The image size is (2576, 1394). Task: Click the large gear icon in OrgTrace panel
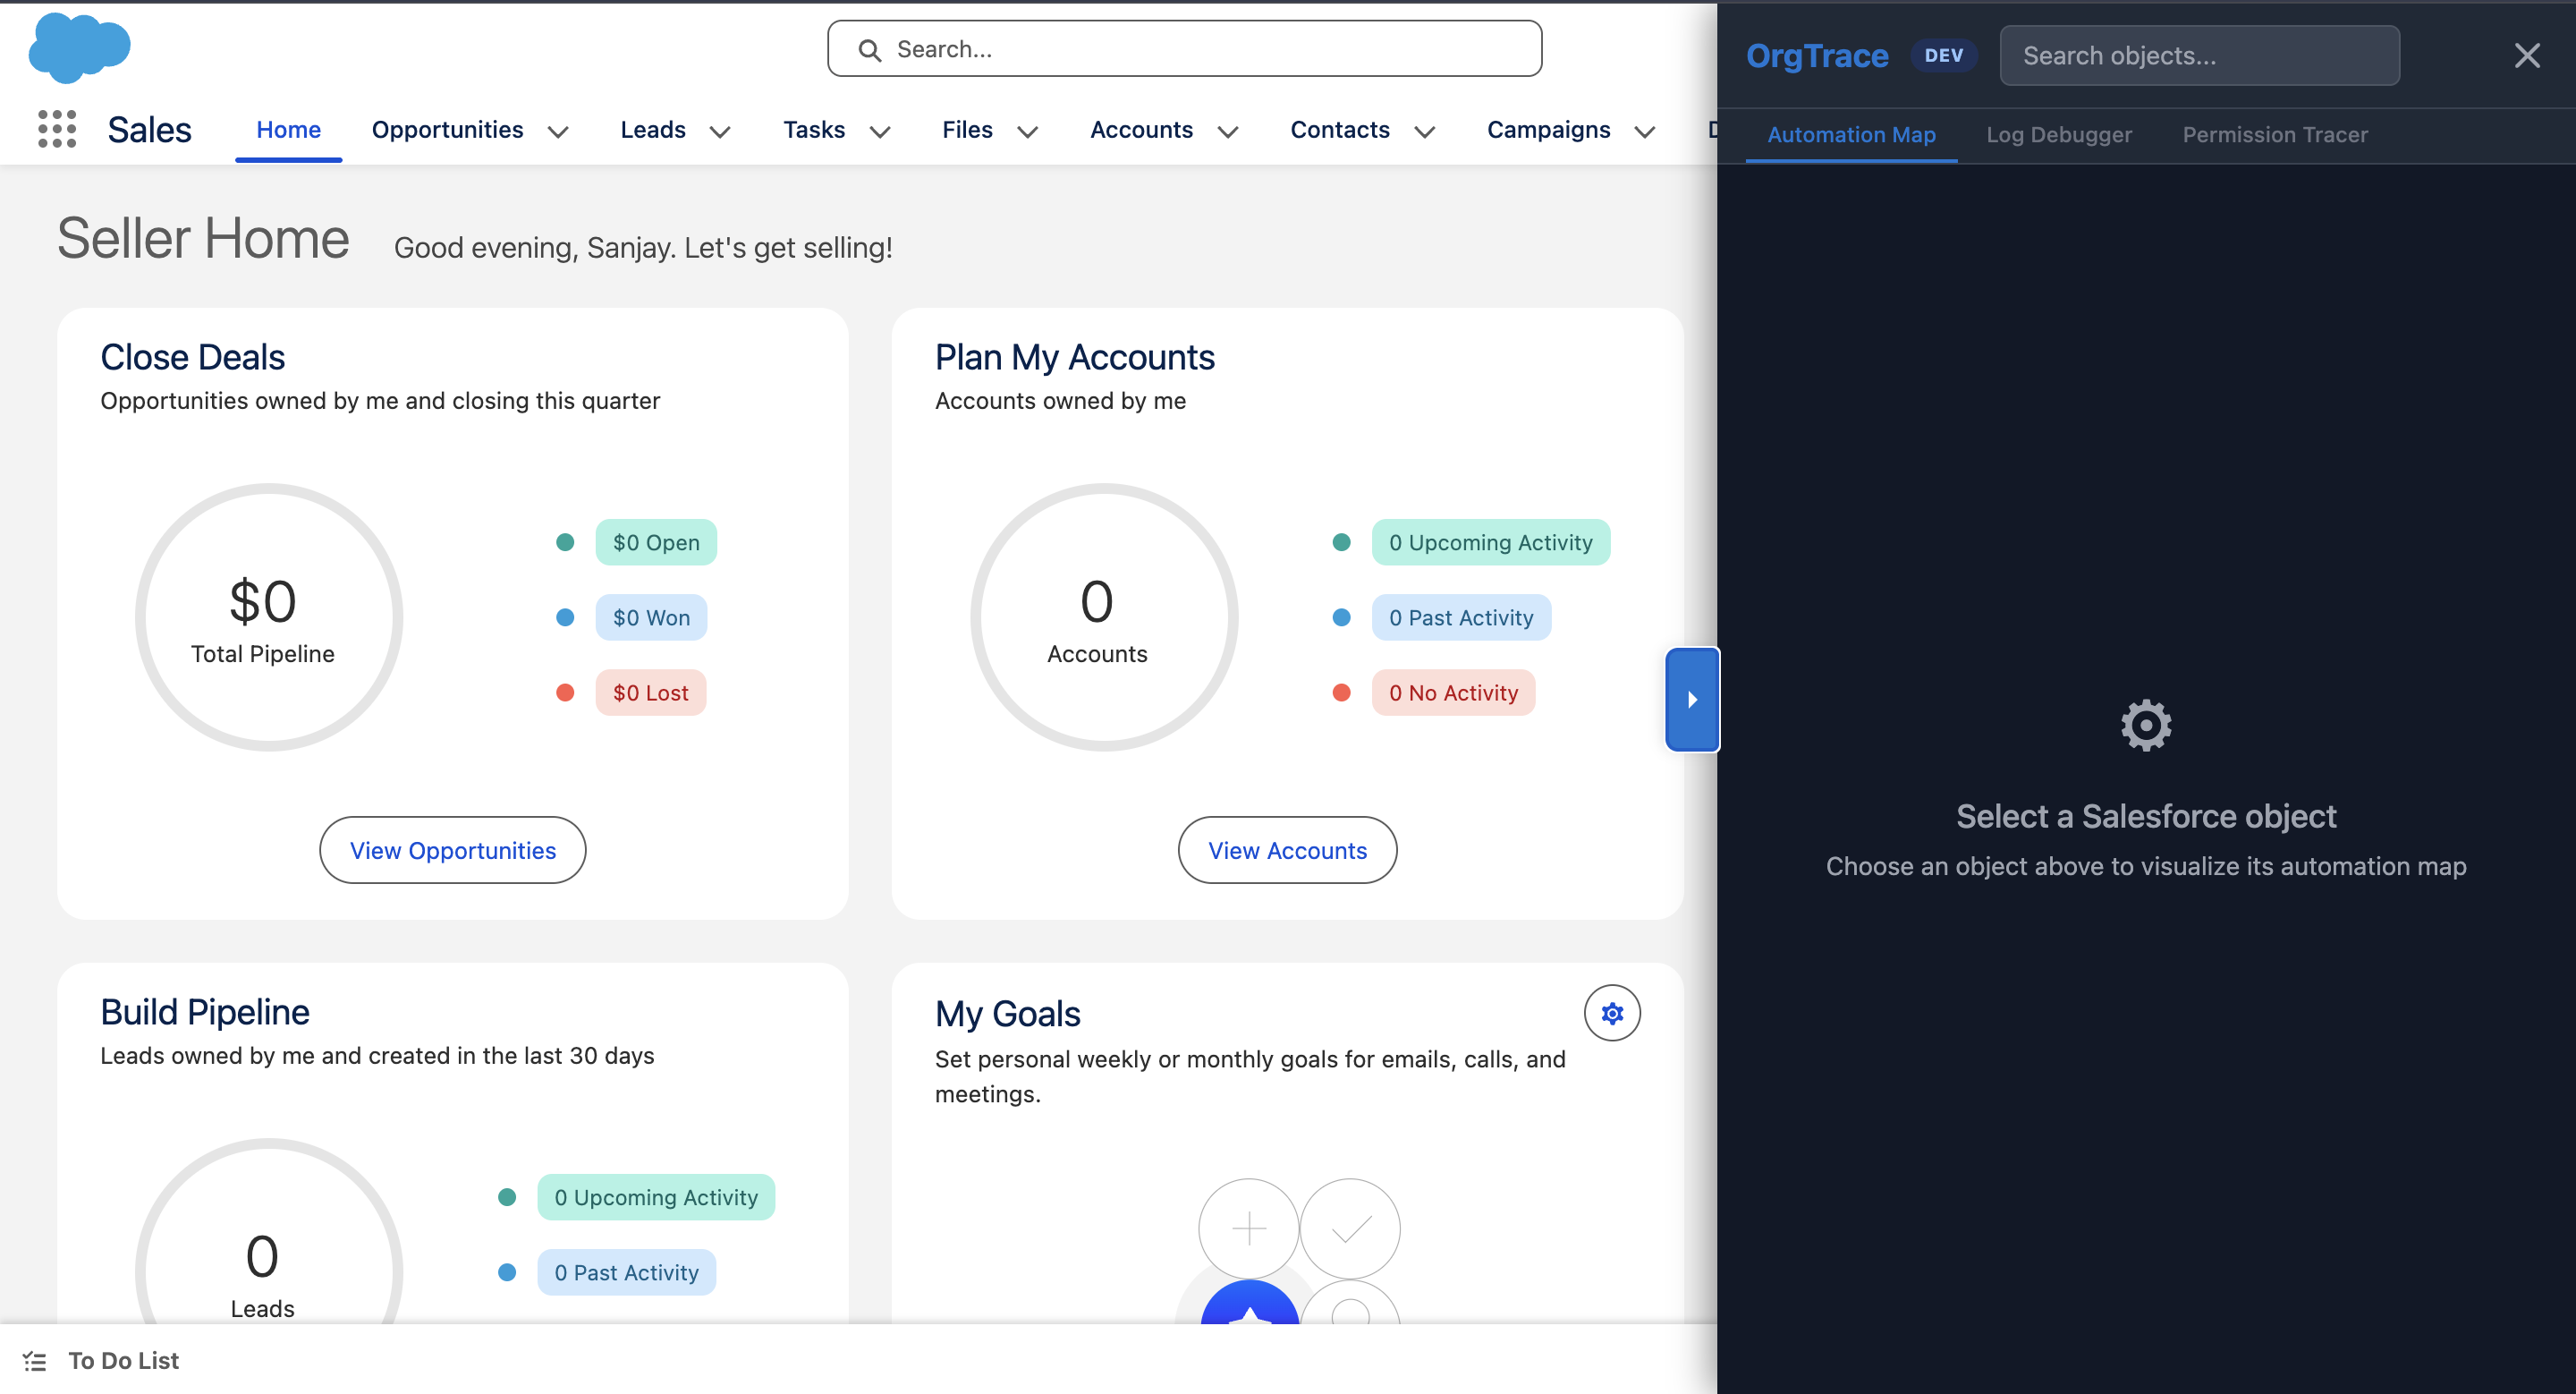pyautogui.click(x=2146, y=725)
